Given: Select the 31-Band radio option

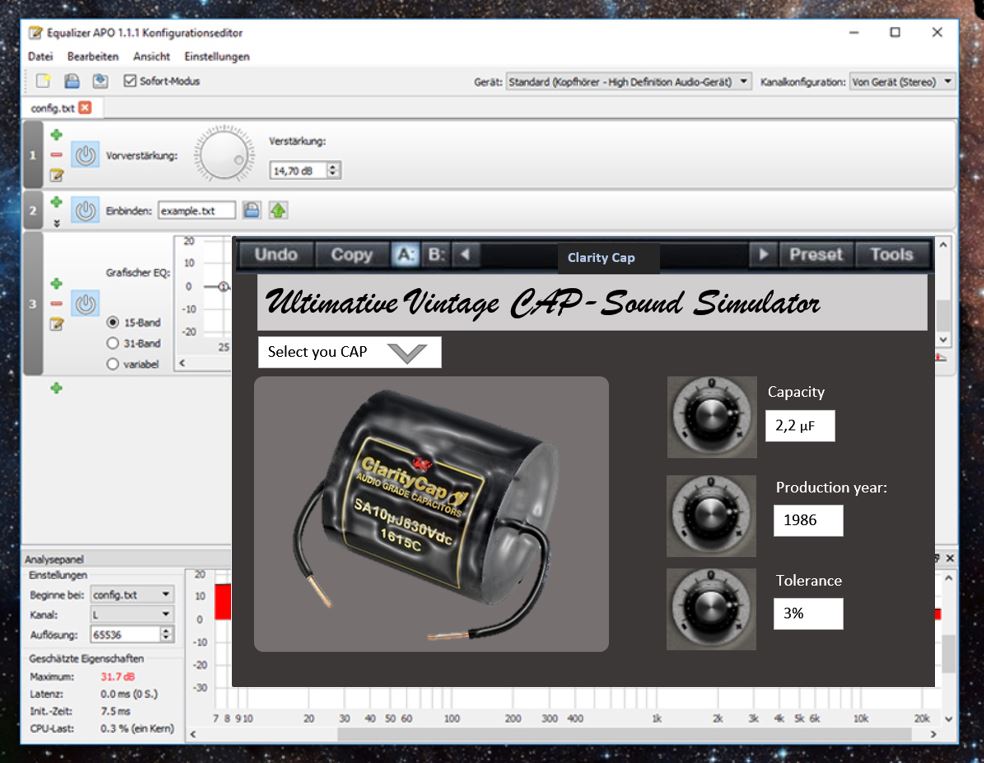Looking at the screenshot, I should tap(113, 343).
